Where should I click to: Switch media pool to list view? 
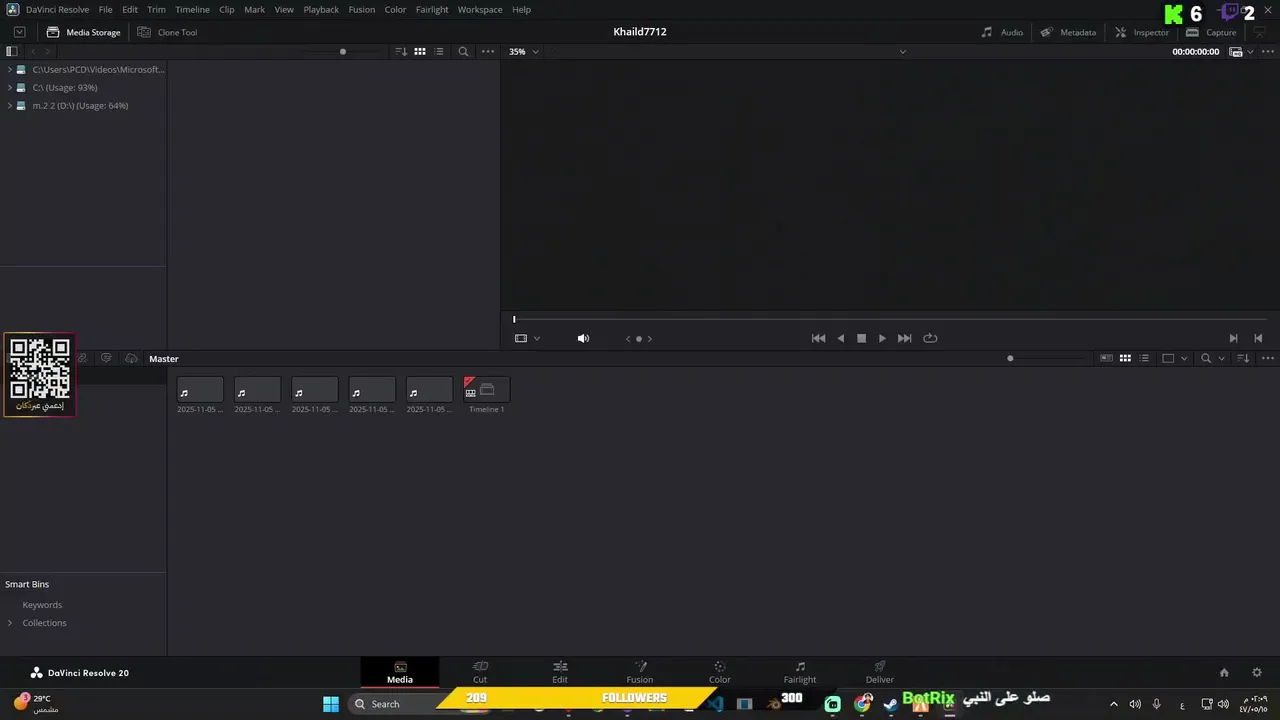(1144, 358)
